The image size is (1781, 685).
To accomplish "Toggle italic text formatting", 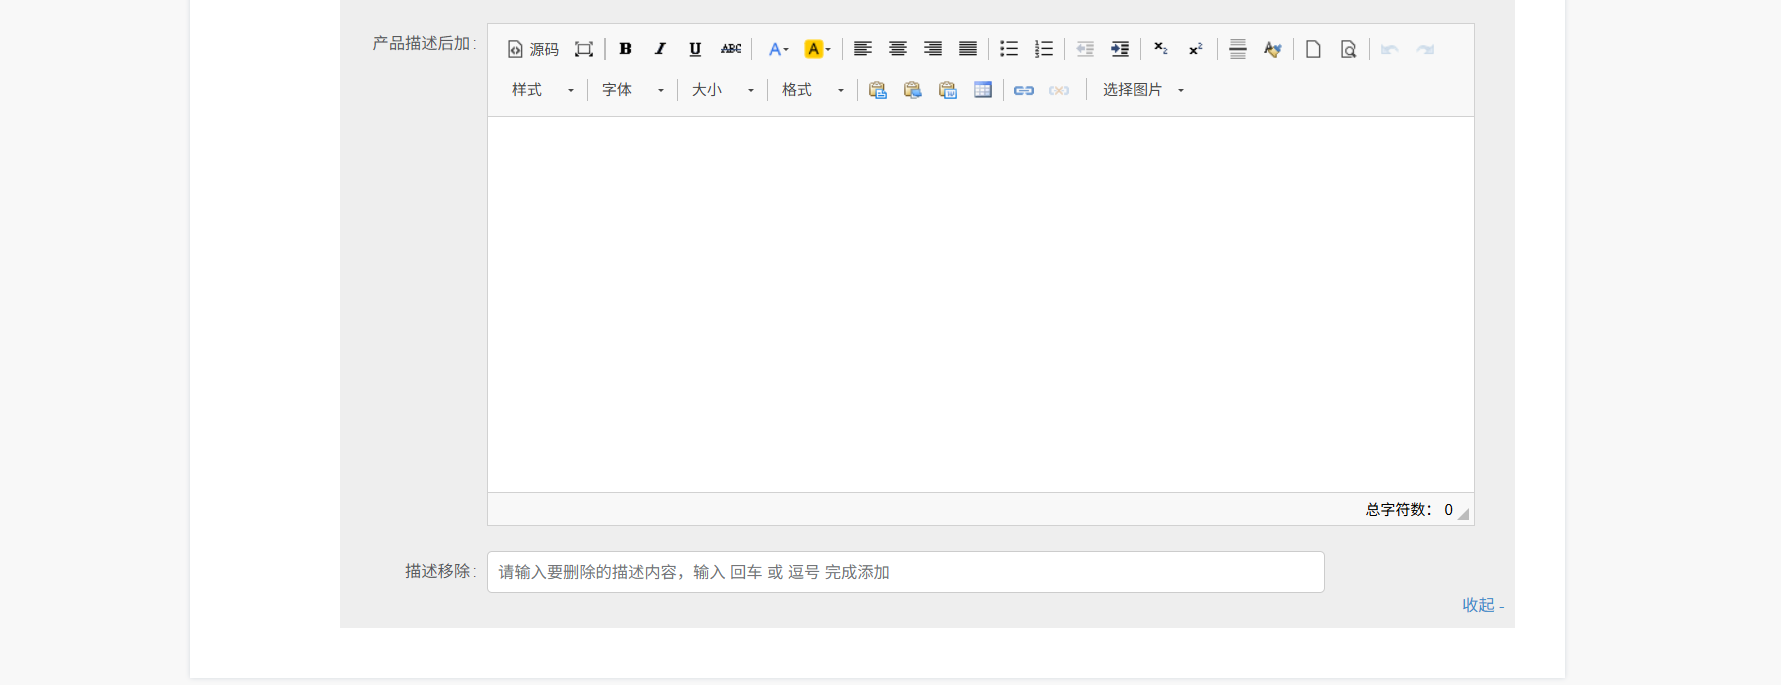I will point(660,49).
